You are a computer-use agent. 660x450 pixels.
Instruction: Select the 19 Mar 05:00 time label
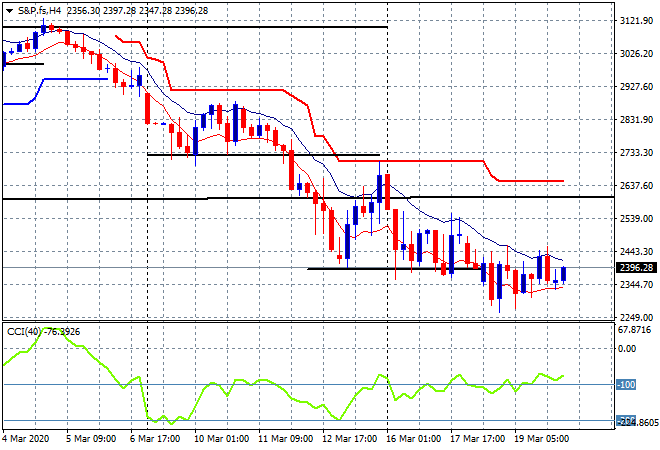(541, 439)
